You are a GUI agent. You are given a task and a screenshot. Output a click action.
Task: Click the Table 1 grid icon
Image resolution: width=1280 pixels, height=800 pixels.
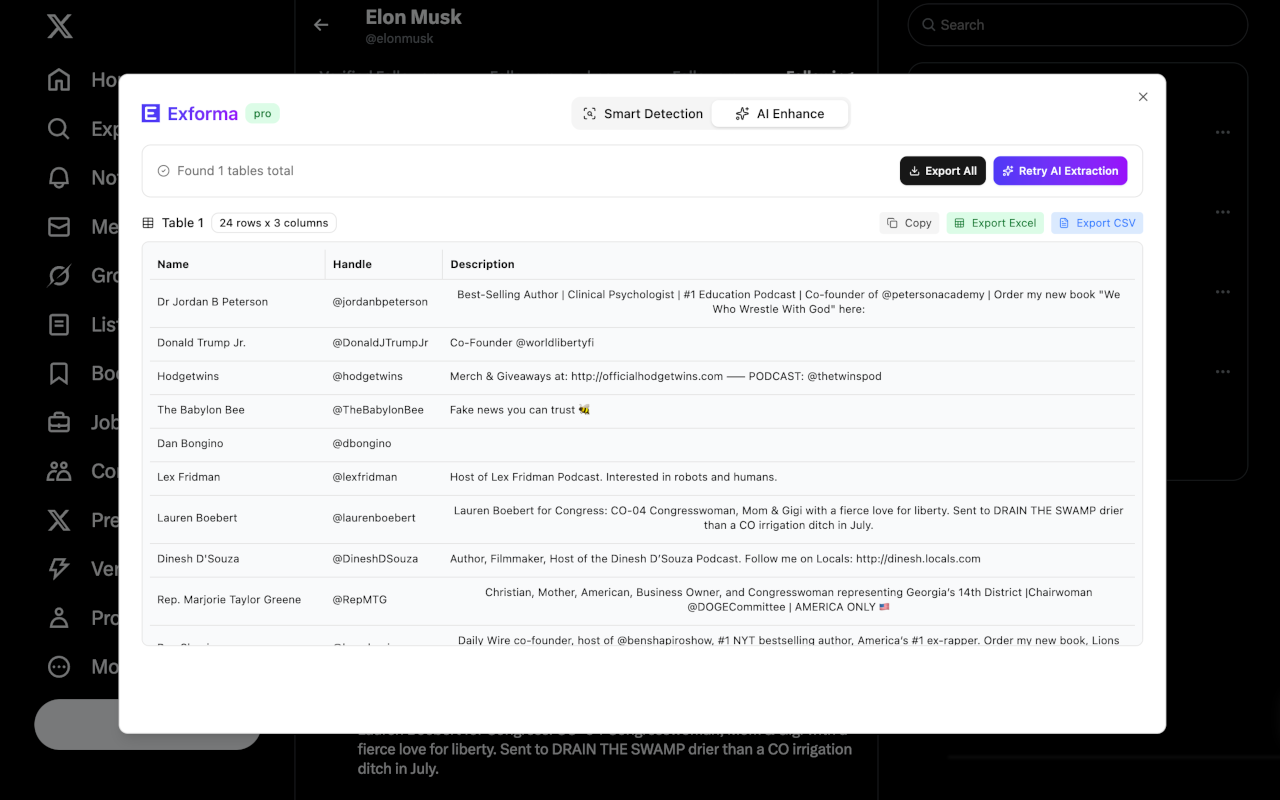tap(148, 223)
